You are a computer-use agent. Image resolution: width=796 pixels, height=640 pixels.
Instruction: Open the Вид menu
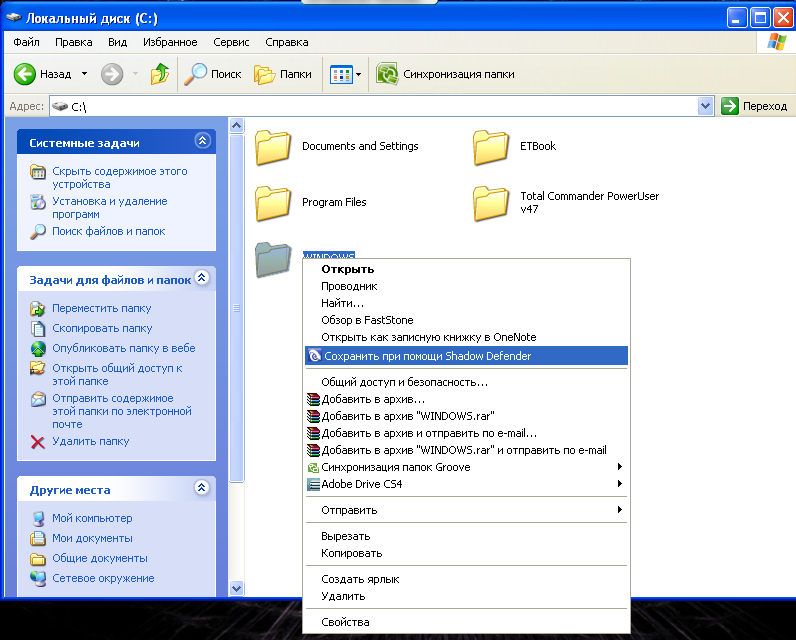(x=117, y=42)
